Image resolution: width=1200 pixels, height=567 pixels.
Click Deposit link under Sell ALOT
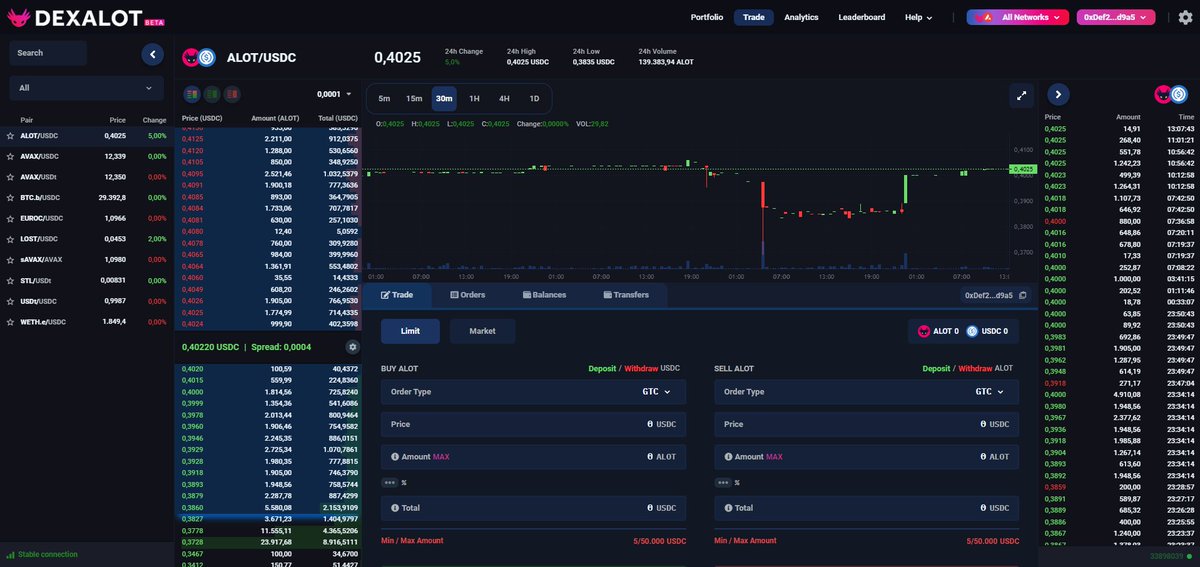point(936,368)
